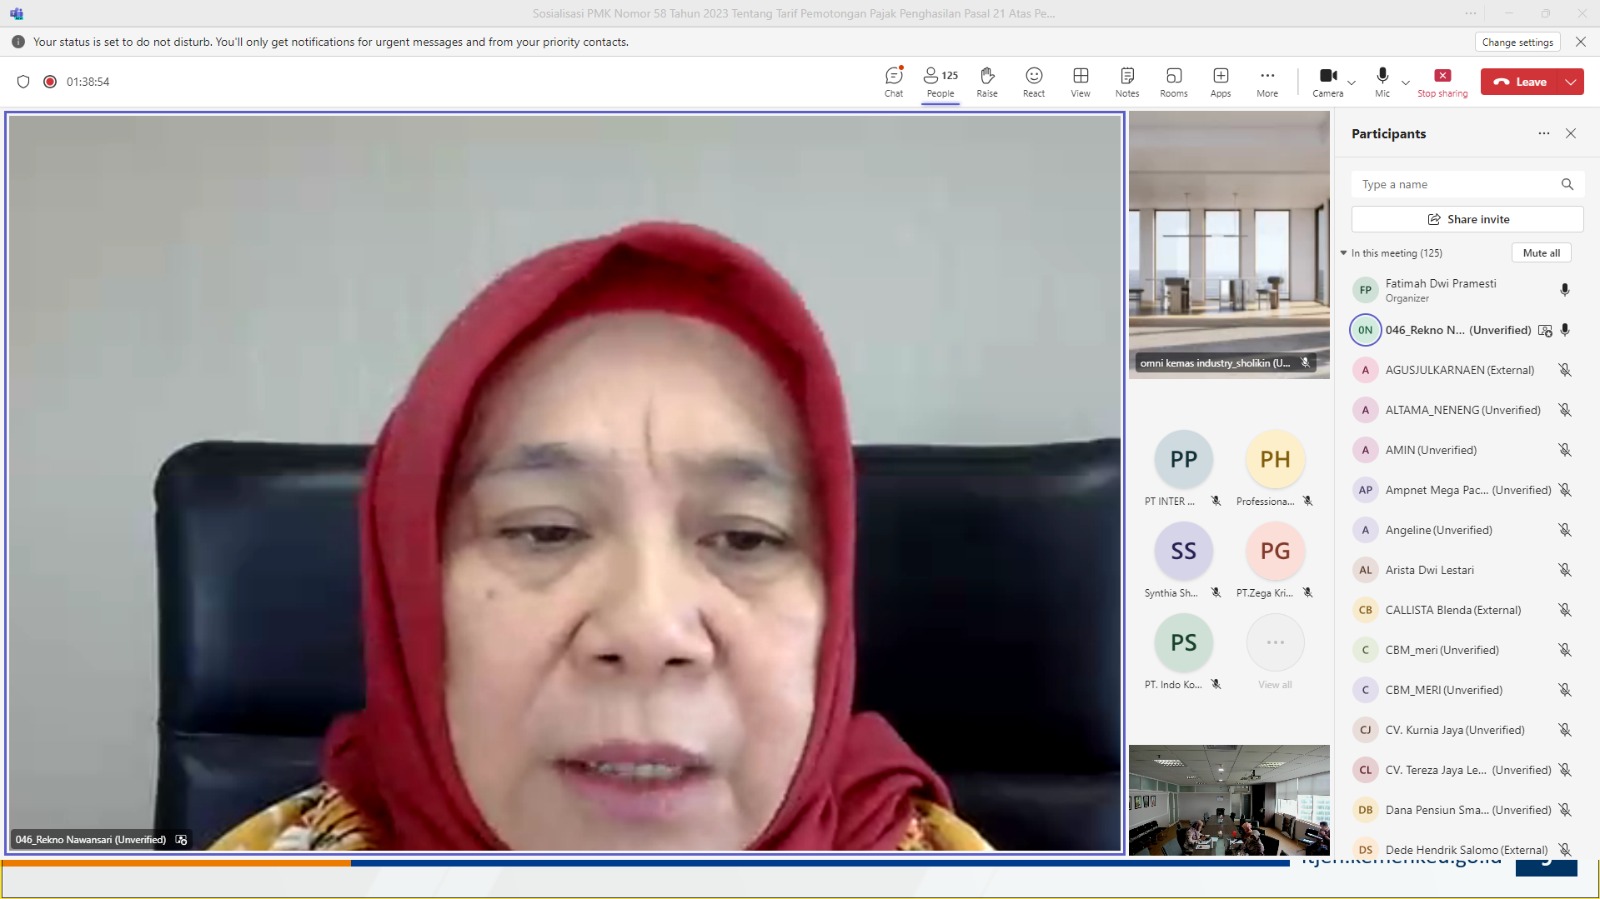Open the React emoji menu
The image size is (1600, 899).
(1033, 82)
